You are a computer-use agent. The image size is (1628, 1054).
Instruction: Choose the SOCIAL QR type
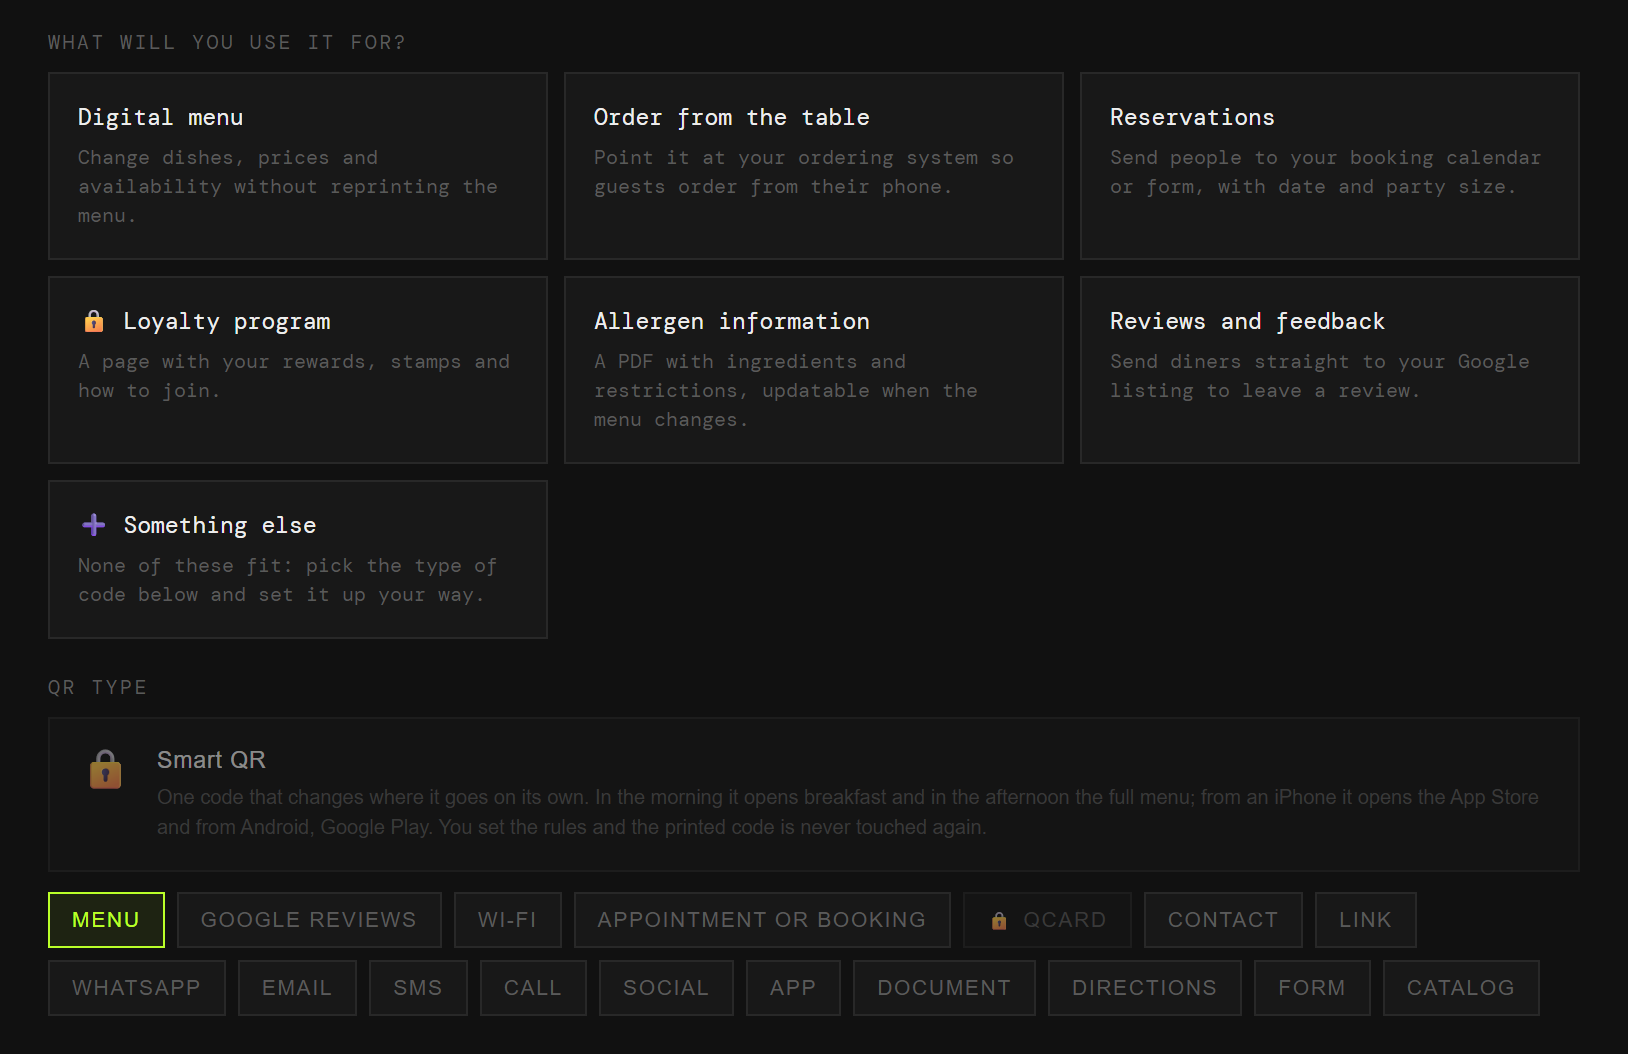click(666, 988)
